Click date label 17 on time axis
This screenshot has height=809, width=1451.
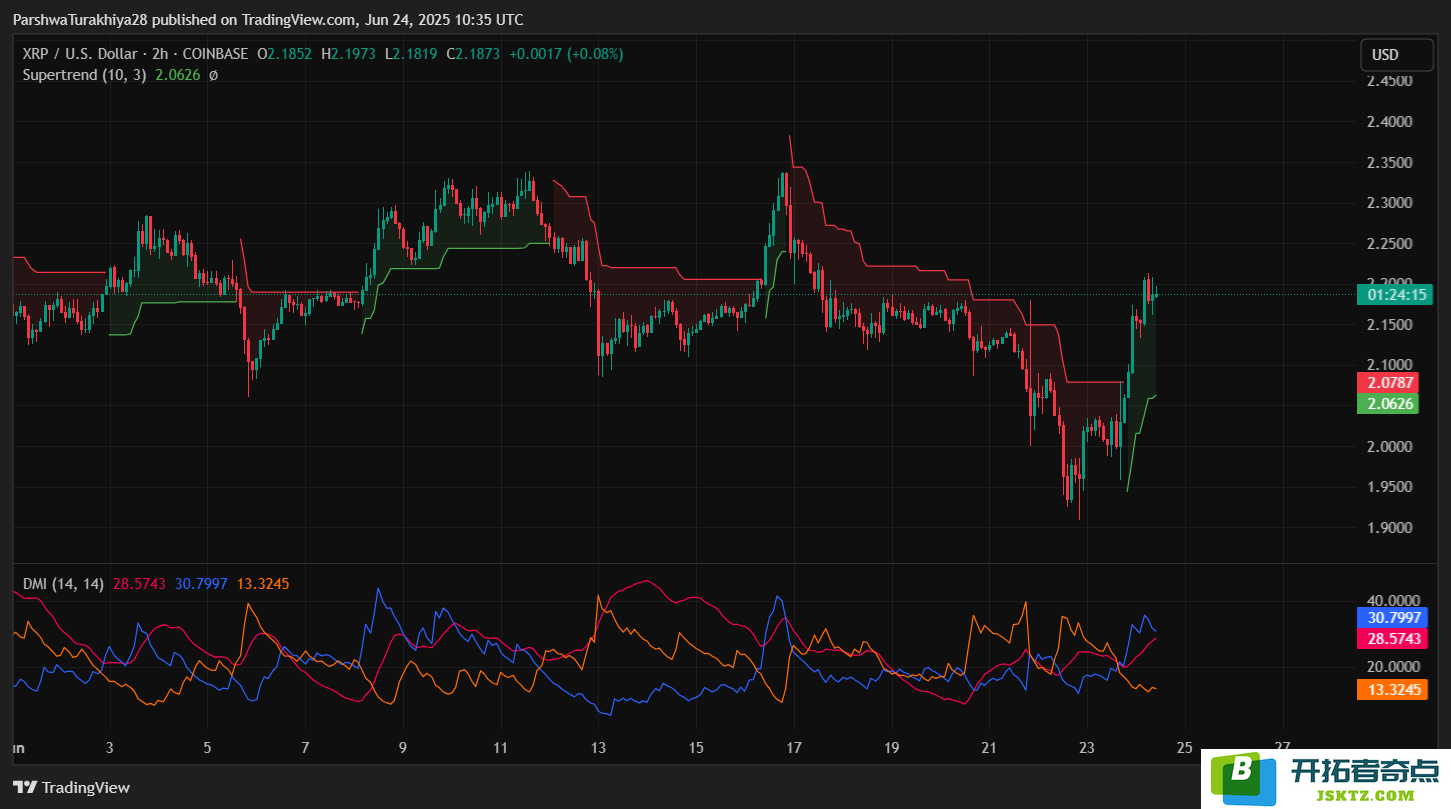point(794,747)
